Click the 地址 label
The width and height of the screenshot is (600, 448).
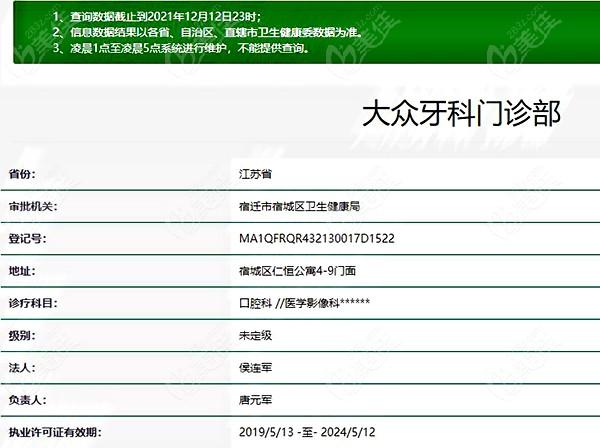[x=22, y=271]
